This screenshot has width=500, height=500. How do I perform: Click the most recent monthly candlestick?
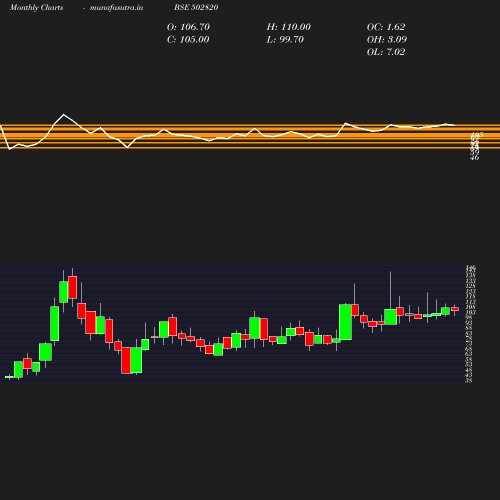tap(455, 309)
